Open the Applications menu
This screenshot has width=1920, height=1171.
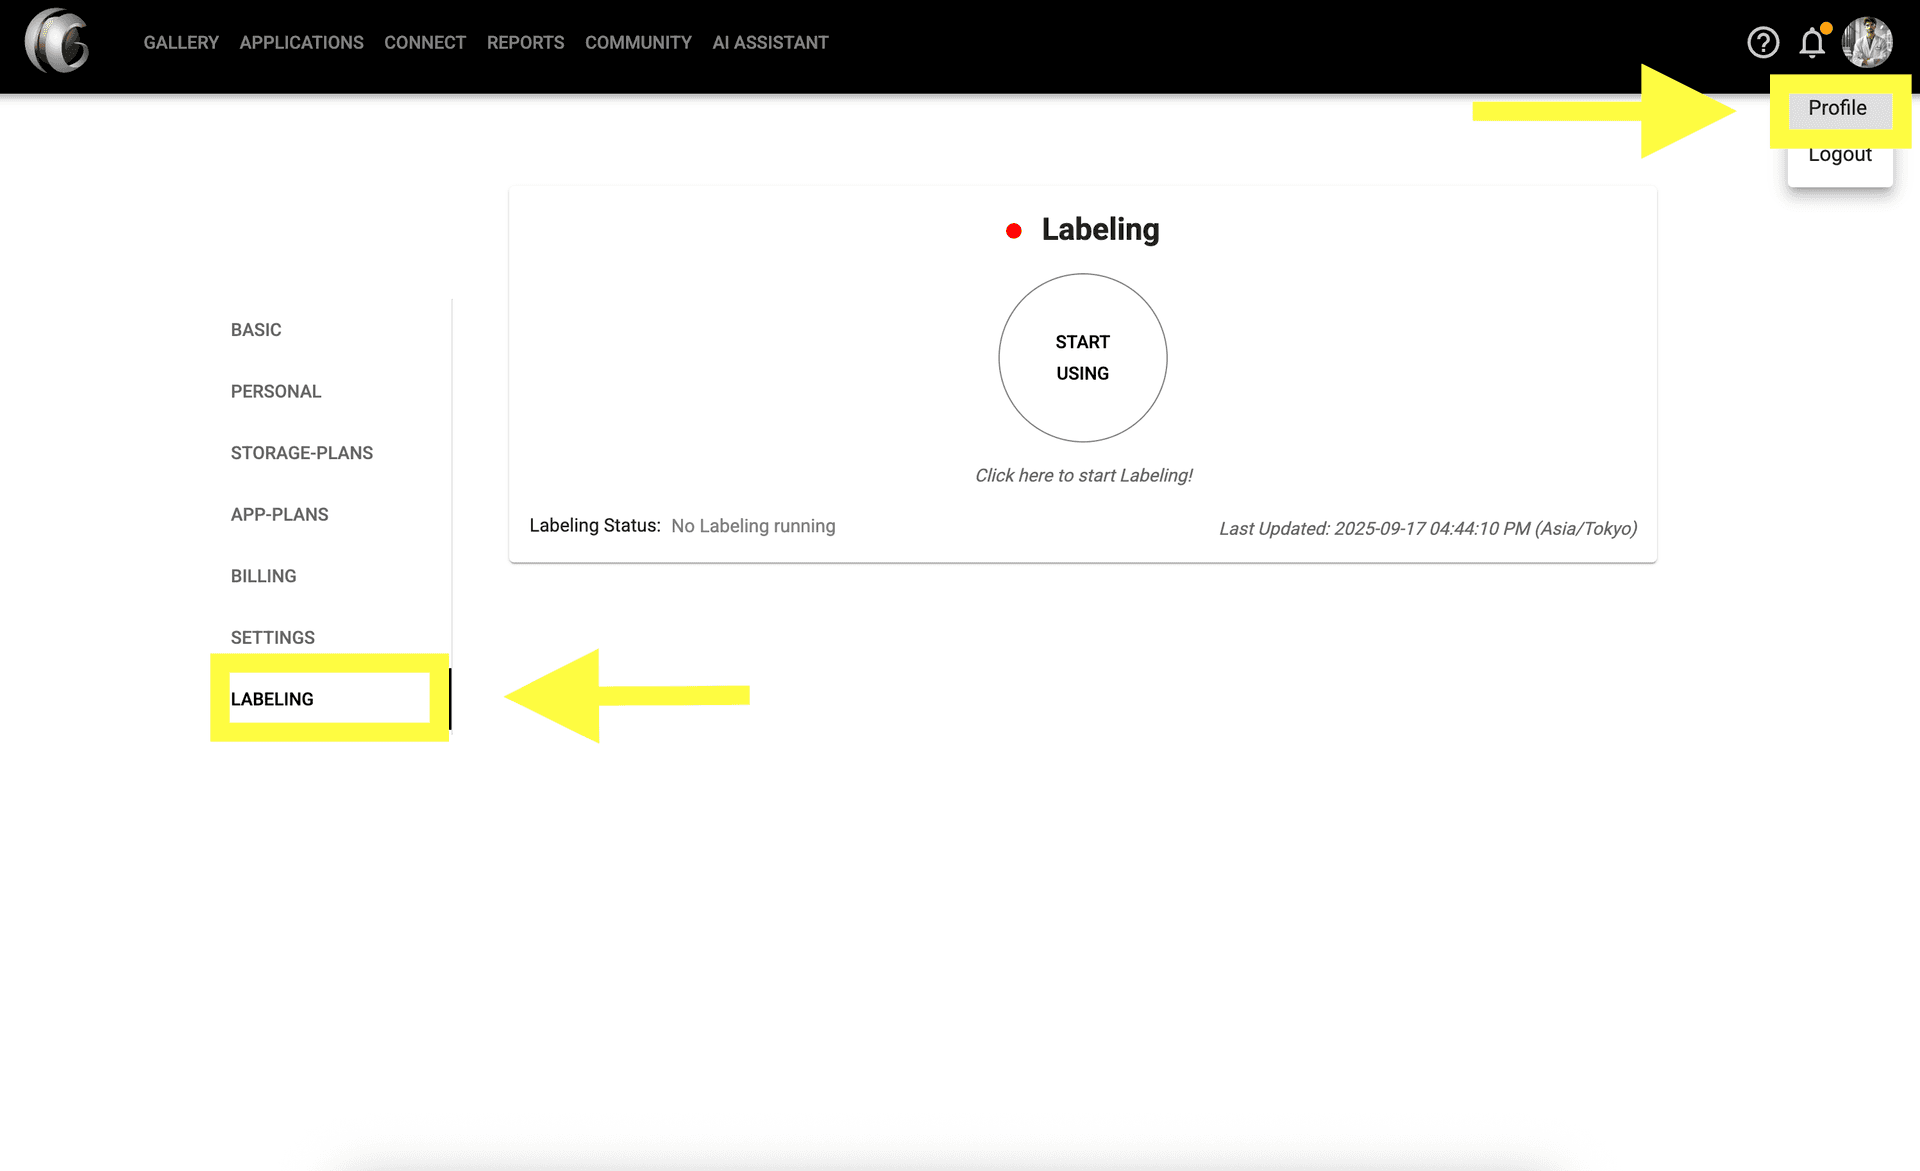point(301,43)
